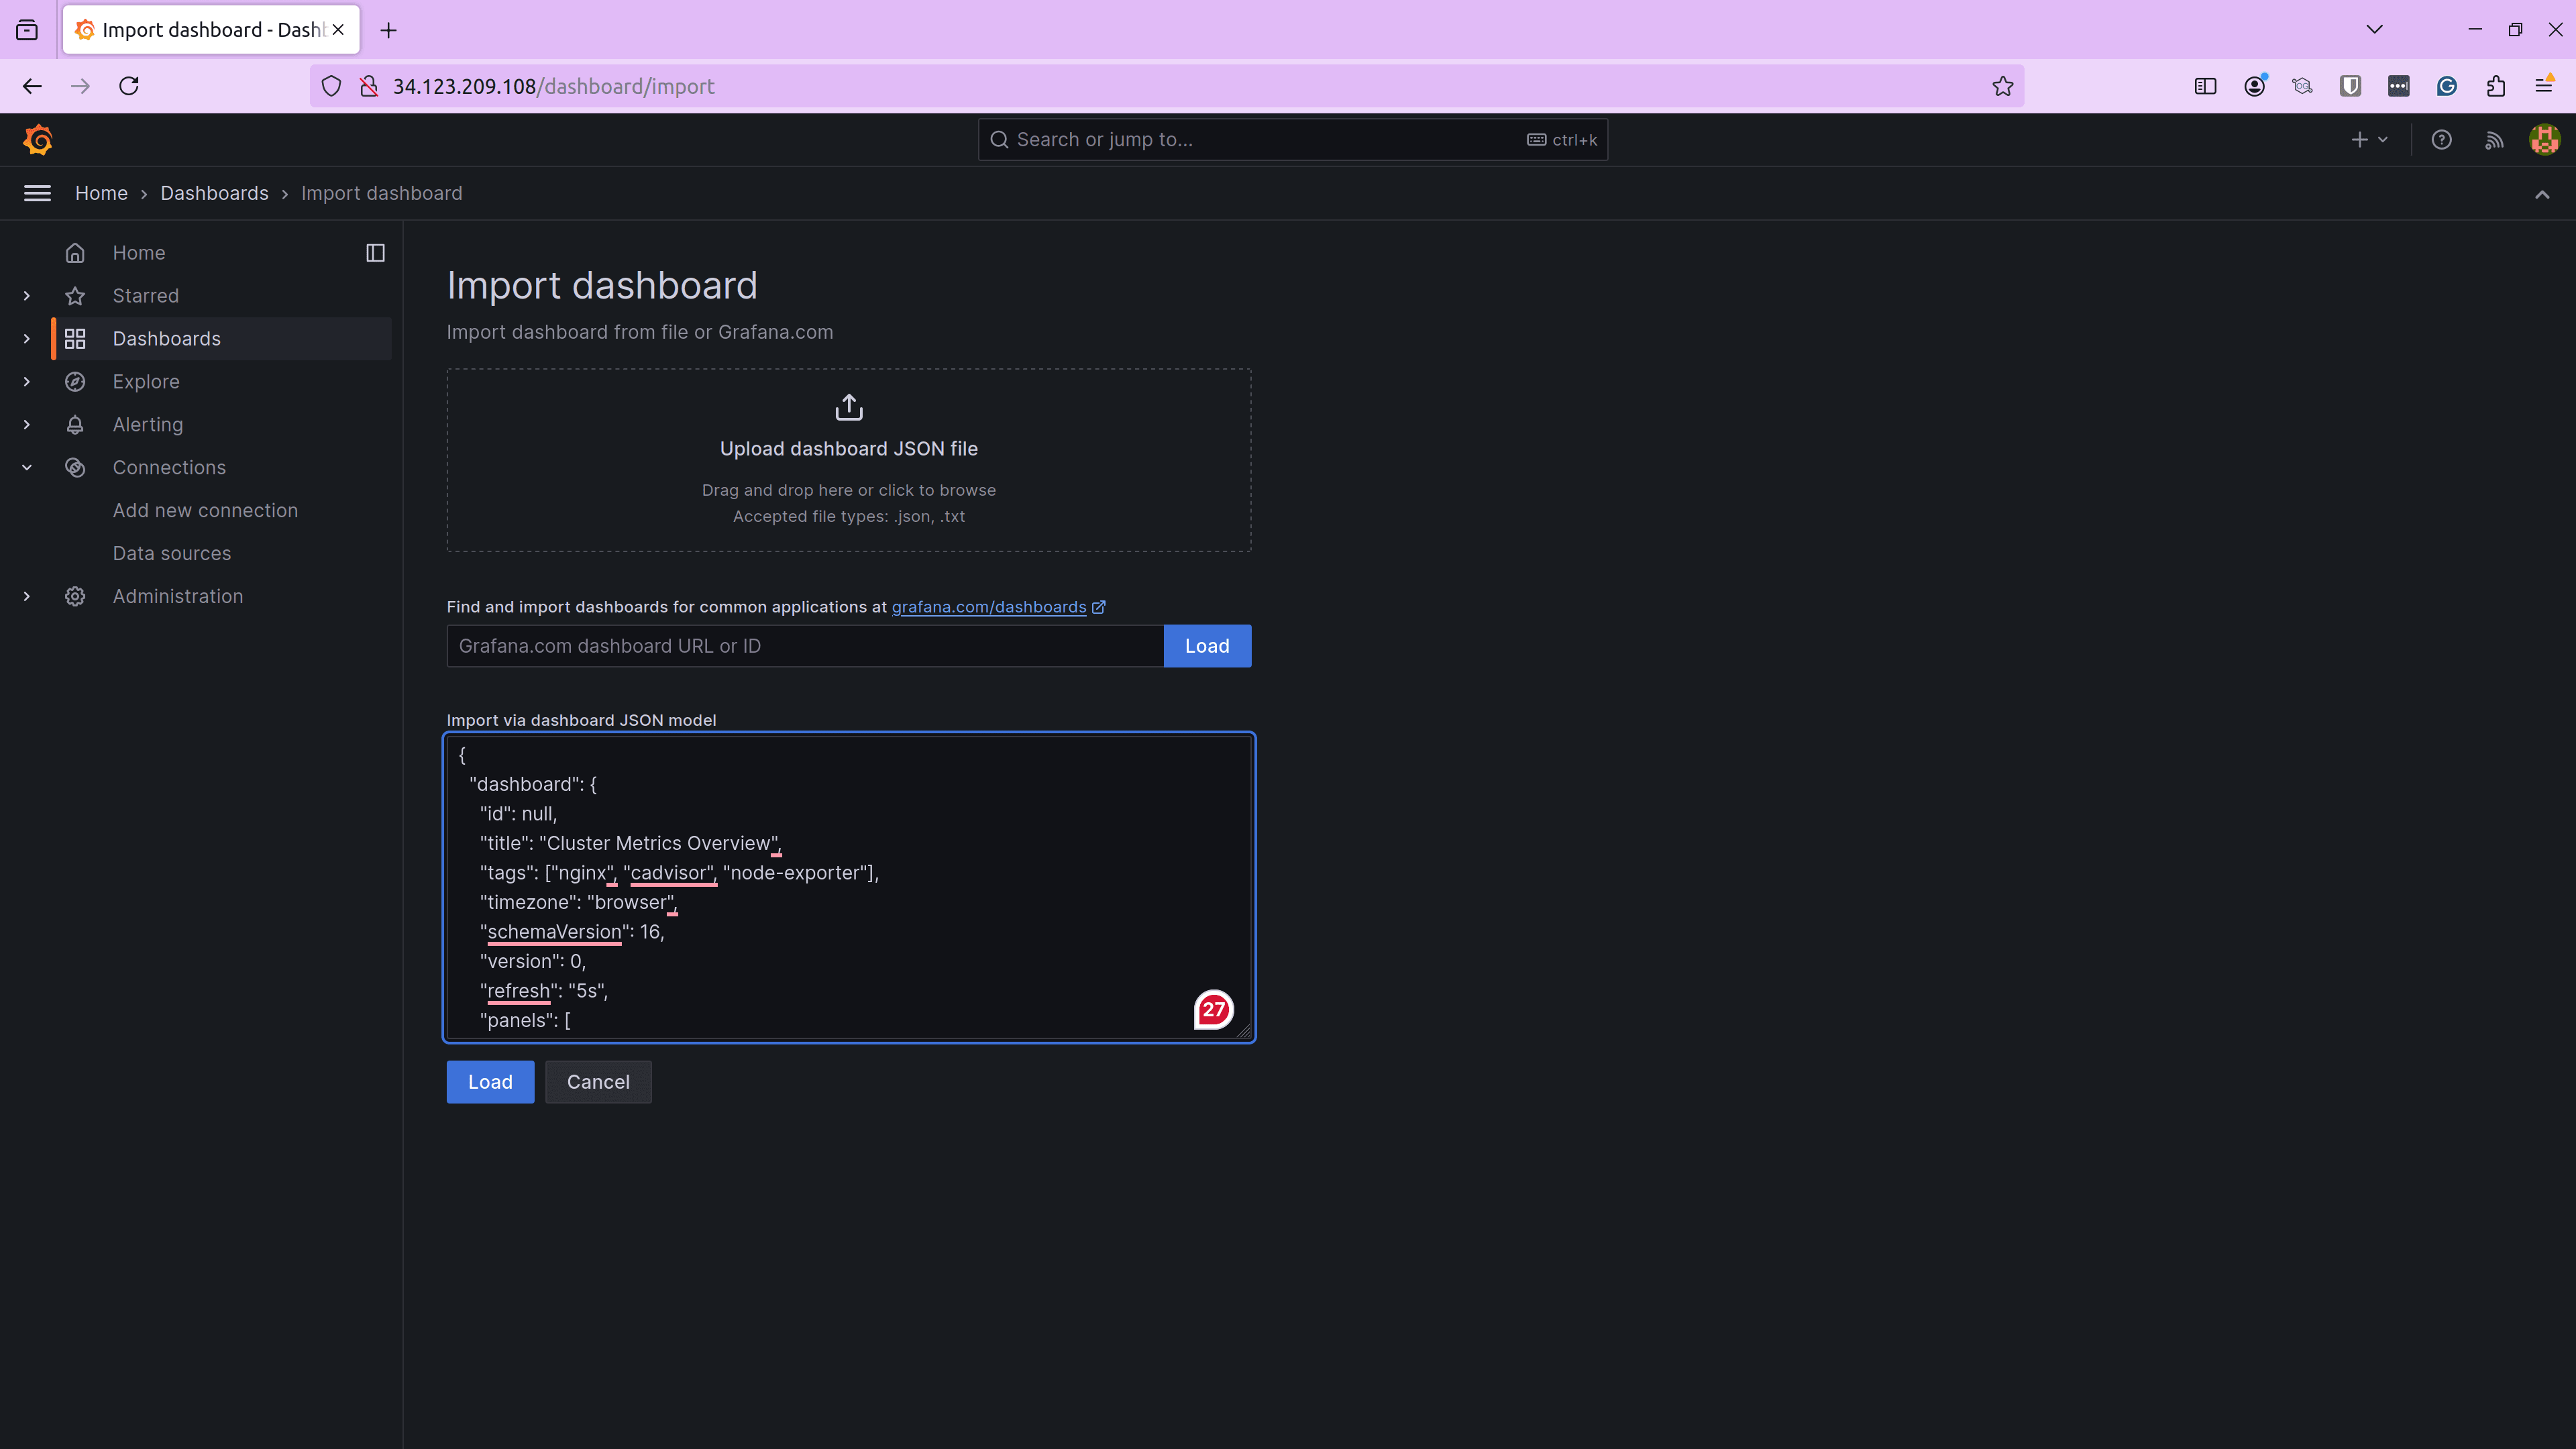This screenshot has width=2576, height=1449.
Task: Select Explore in the sidebar
Action: click(x=146, y=382)
